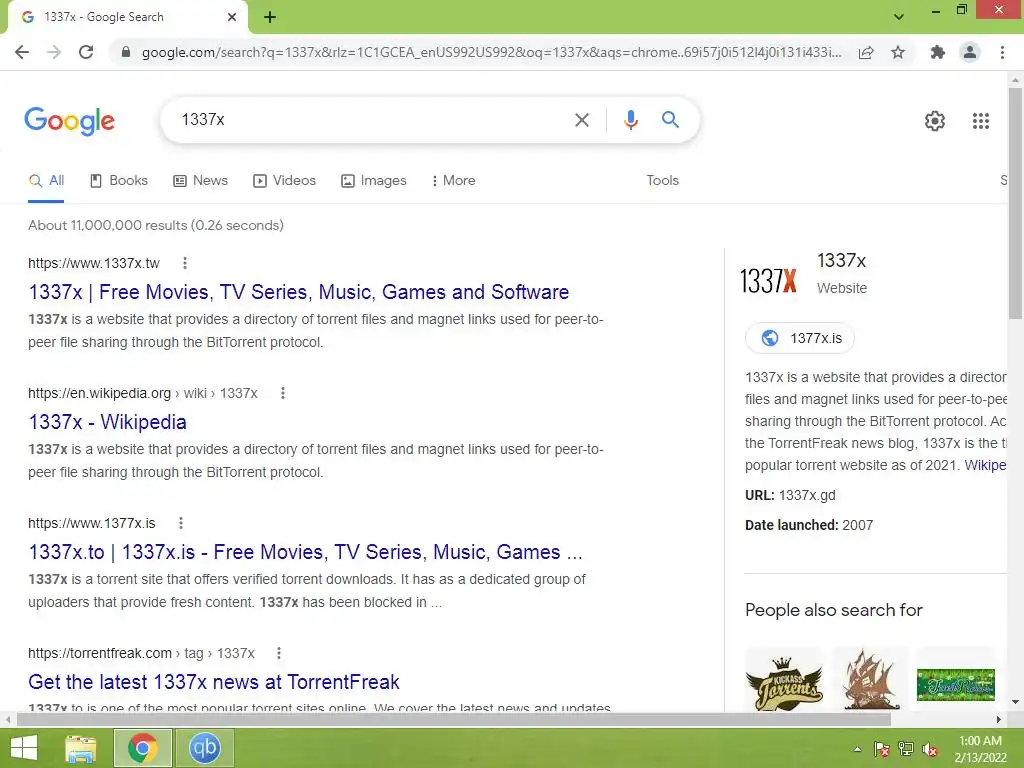This screenshot has width=1024, height=768.
Task: Click the scroll-down arrow of the vertical scrollbar
Action: [x=1015, y=702]
